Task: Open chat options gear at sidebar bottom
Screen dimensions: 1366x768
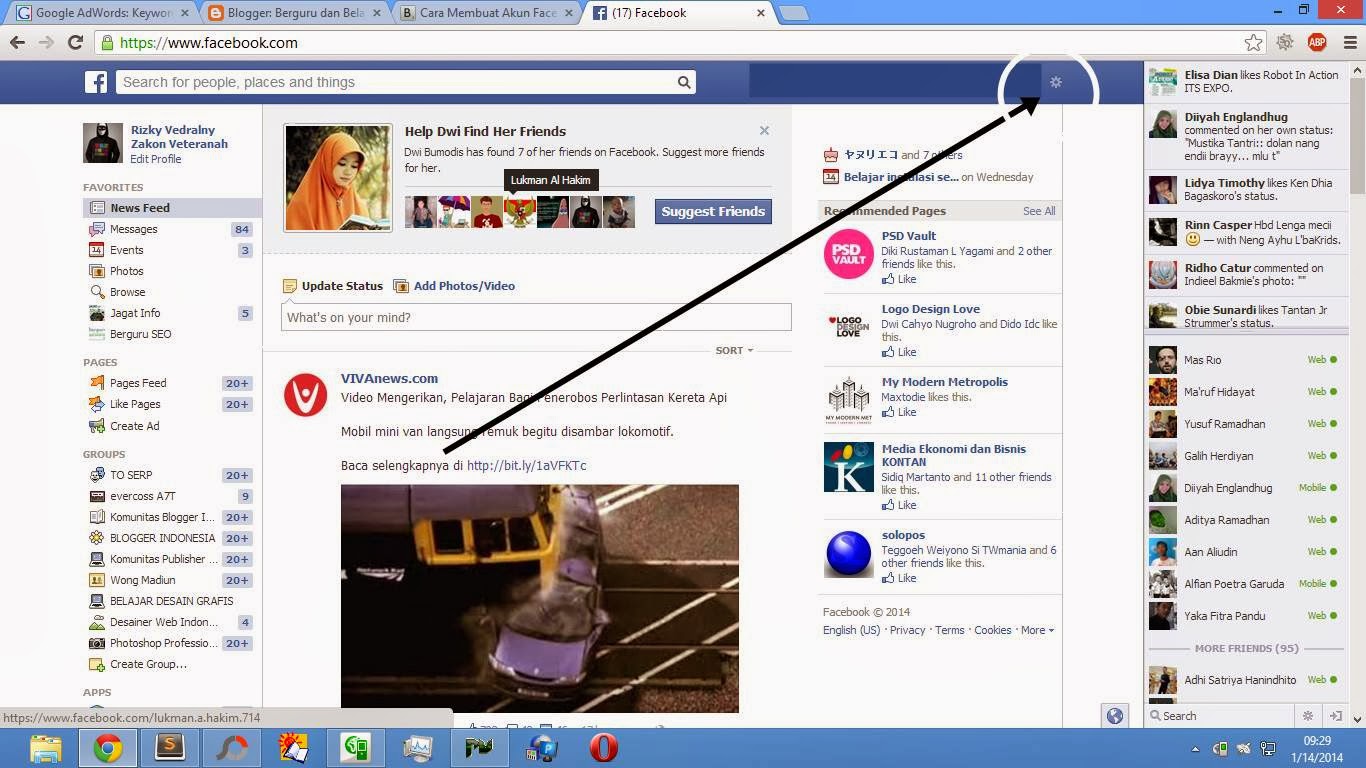Action: pyautogui.click(x=1307, y=716)
